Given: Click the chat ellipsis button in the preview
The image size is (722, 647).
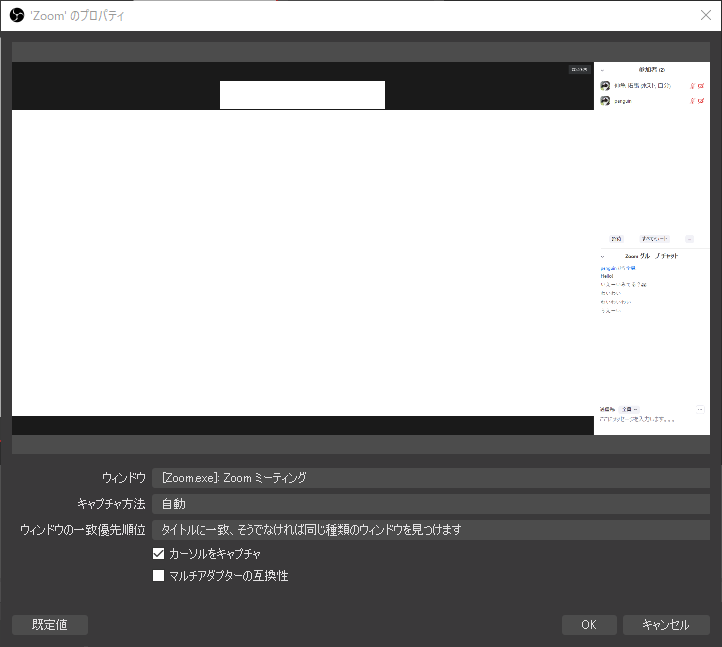Looking at the screenshot, I should tap(700, 409).
